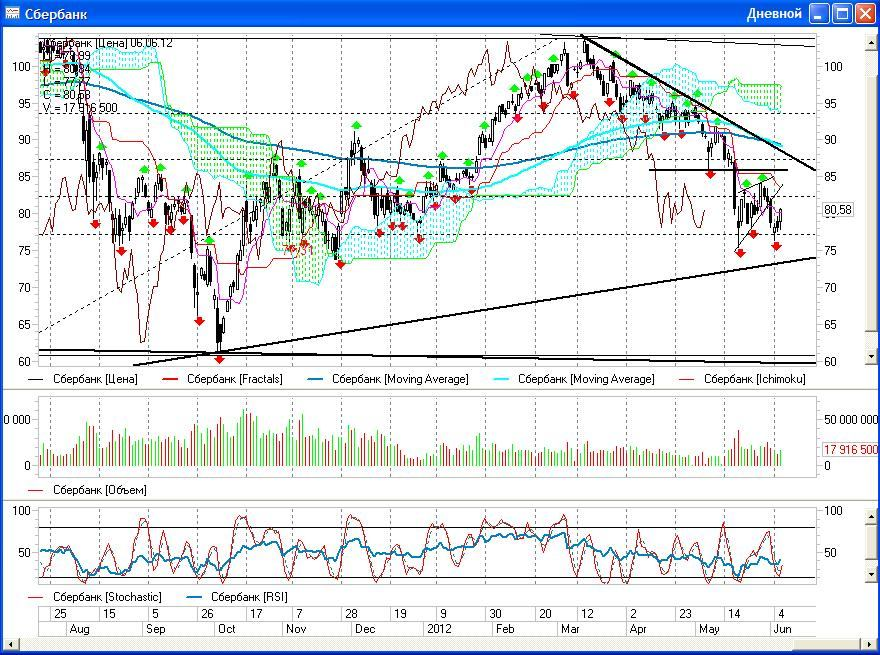Click horizontal scrollbar right arrow
880x655 pixels.
coord(870,643)
